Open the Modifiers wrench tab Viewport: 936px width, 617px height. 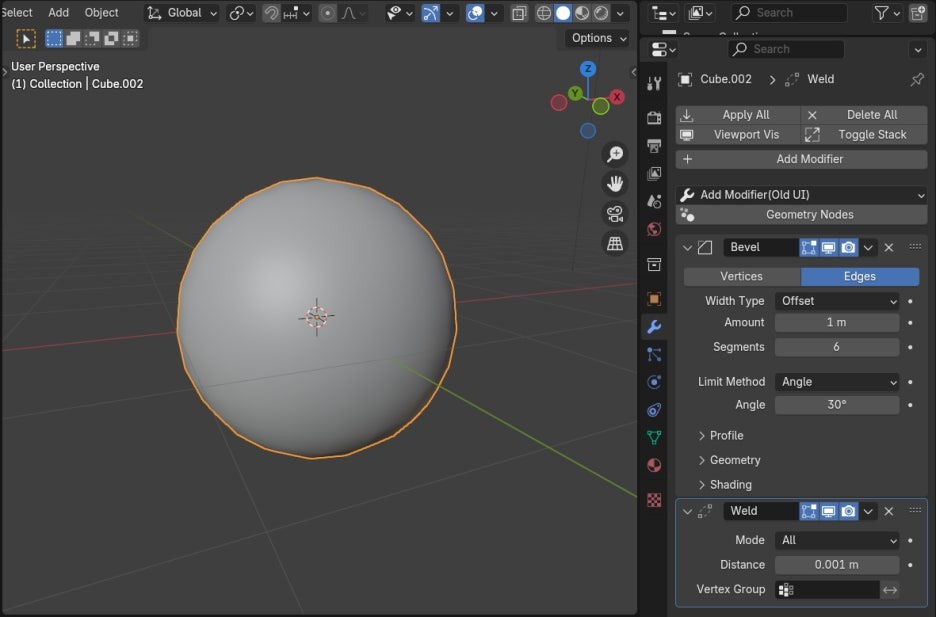point(654,326)
